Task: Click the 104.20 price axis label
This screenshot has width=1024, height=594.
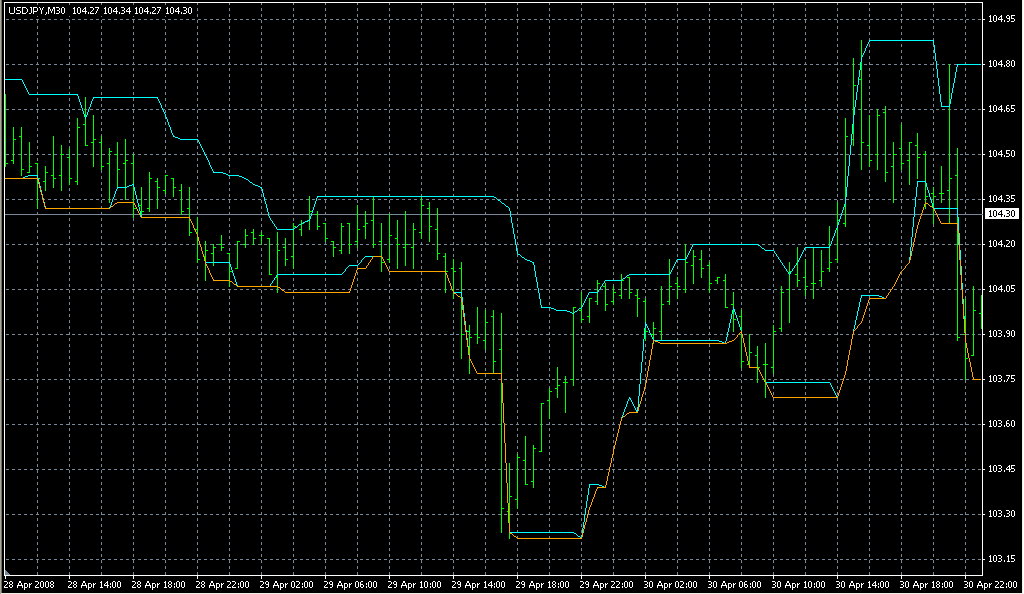Action: [x=1001, y=243]
